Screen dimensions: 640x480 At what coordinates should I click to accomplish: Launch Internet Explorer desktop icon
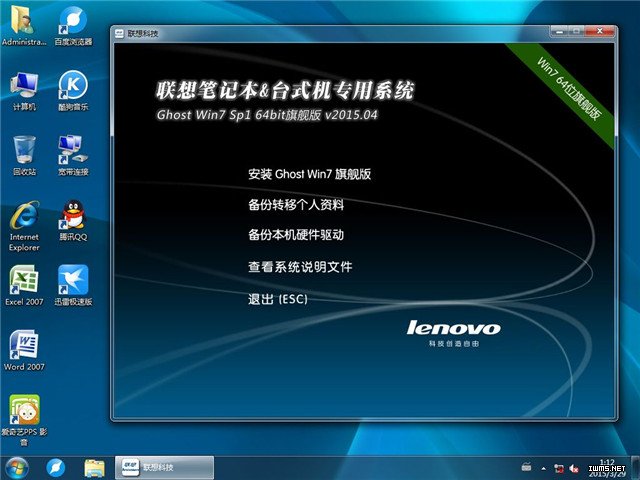coord(24,226)
